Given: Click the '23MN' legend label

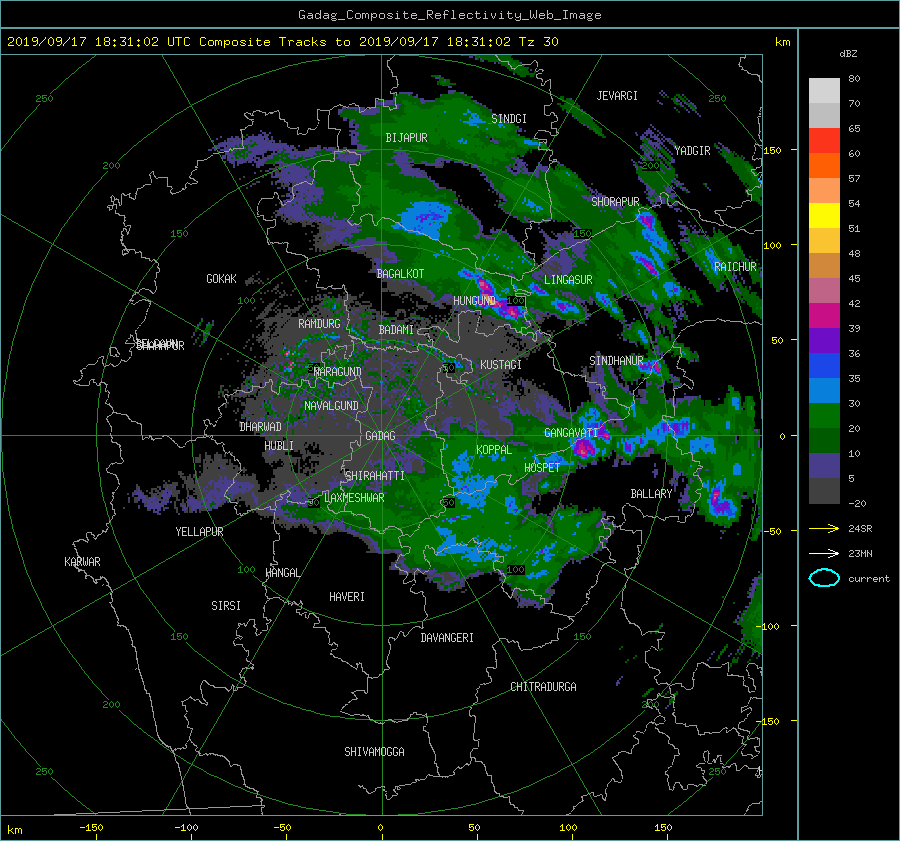Looking at the screenshot, I should (860, 553).
